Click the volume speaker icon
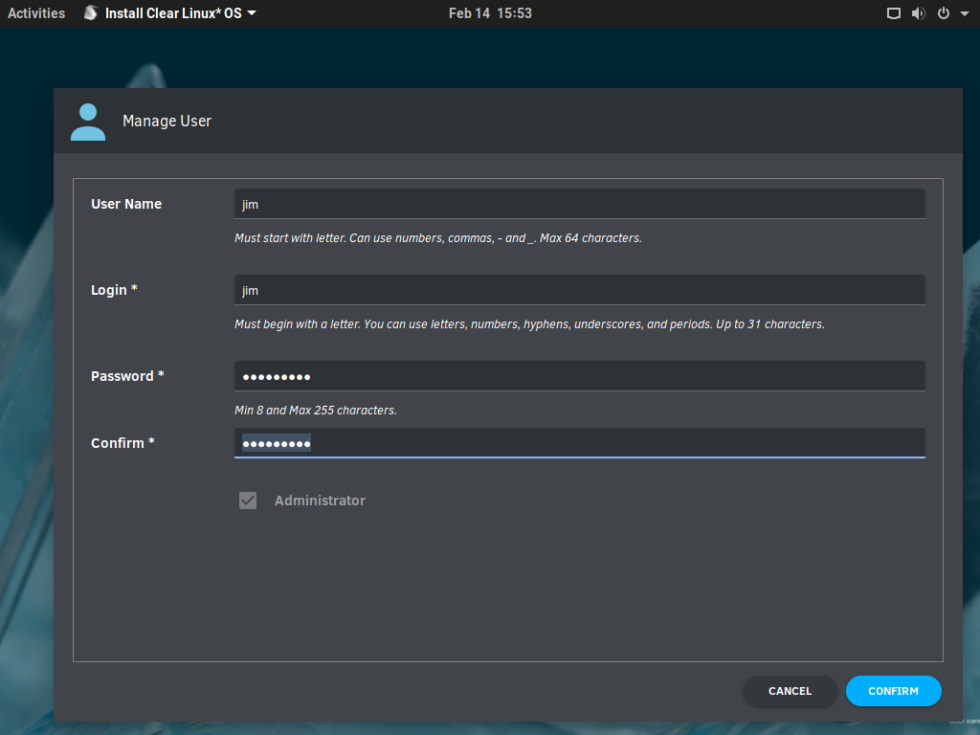 918,14
